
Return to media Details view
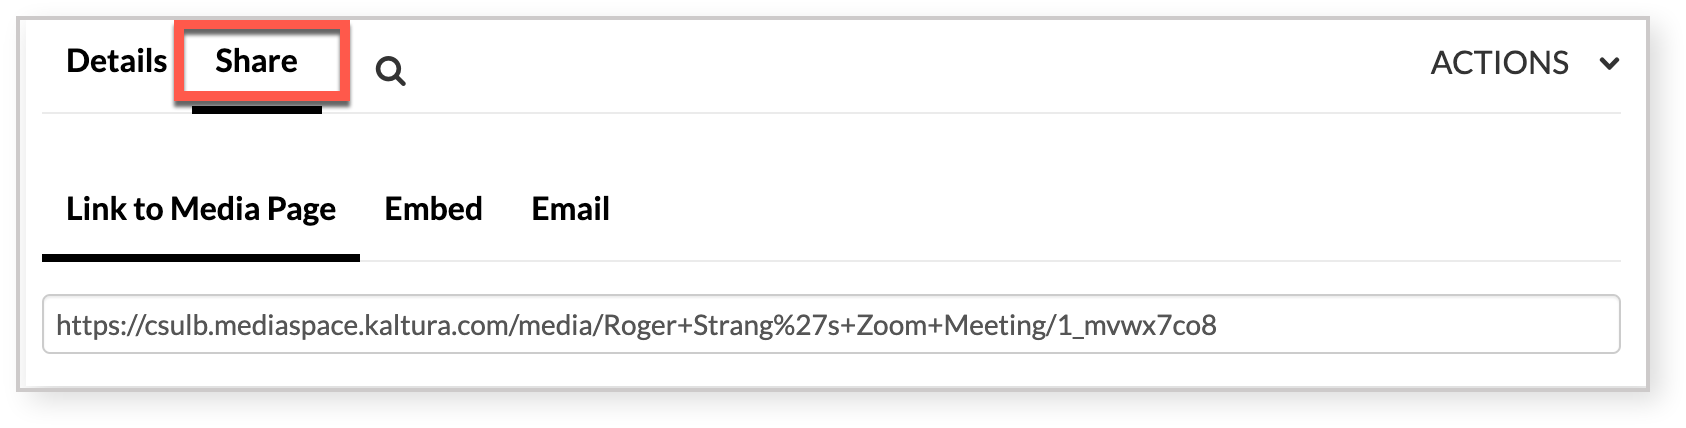pyautogui.click(x=116, y=61)
